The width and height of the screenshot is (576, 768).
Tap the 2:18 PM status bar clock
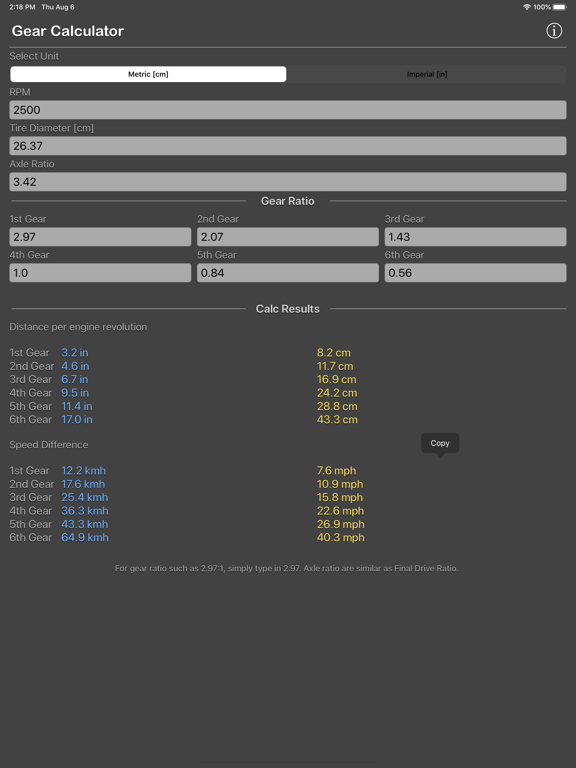pyautogui.click(x=22, y=7)
